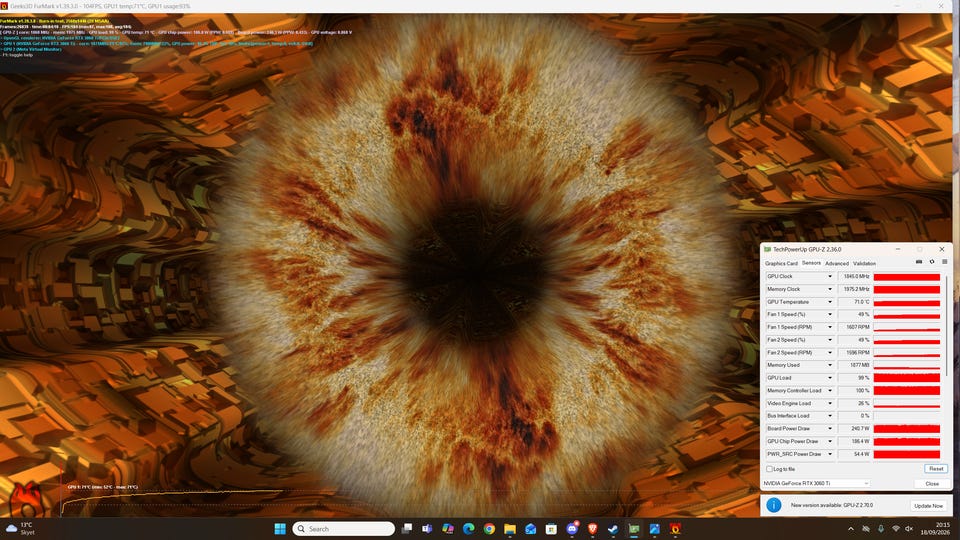
Task: Click the GPU-Z refresh icon
Action: (x=932, y=262)
